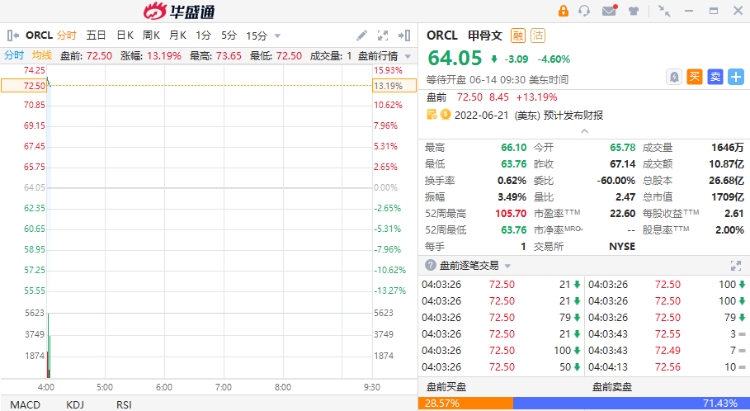This screenshot has height=411, width=750.
Task: Expand the 盘前逐笔交易 dropdown
Action: point(508,266)
